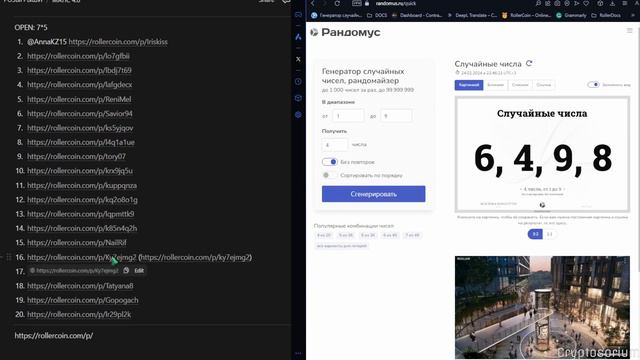Open rollercoin link Gopogach
This screenshot has height=360, width=640.
point(83,300)
